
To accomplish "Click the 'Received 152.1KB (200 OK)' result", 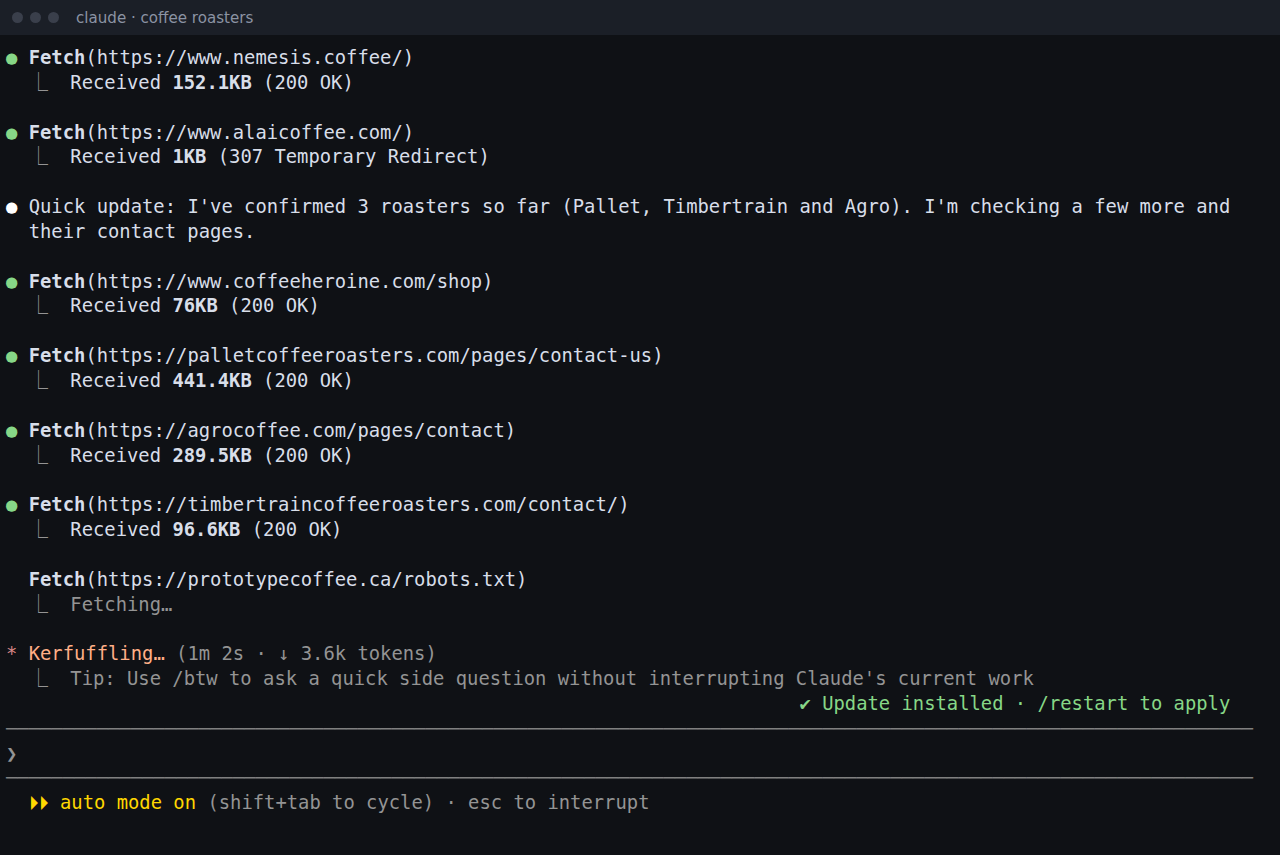I will point(211,83).
